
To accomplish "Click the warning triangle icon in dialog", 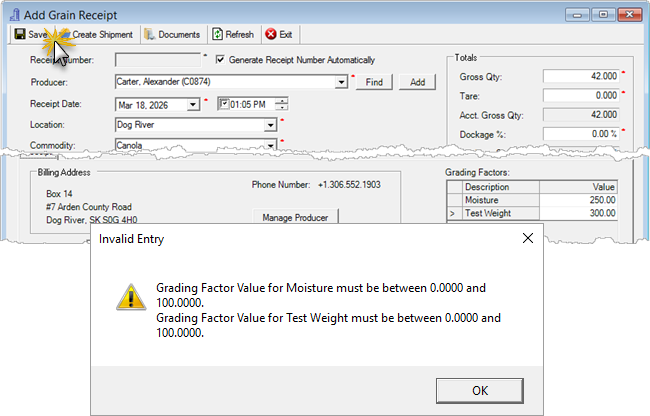I will click(131, 297).
